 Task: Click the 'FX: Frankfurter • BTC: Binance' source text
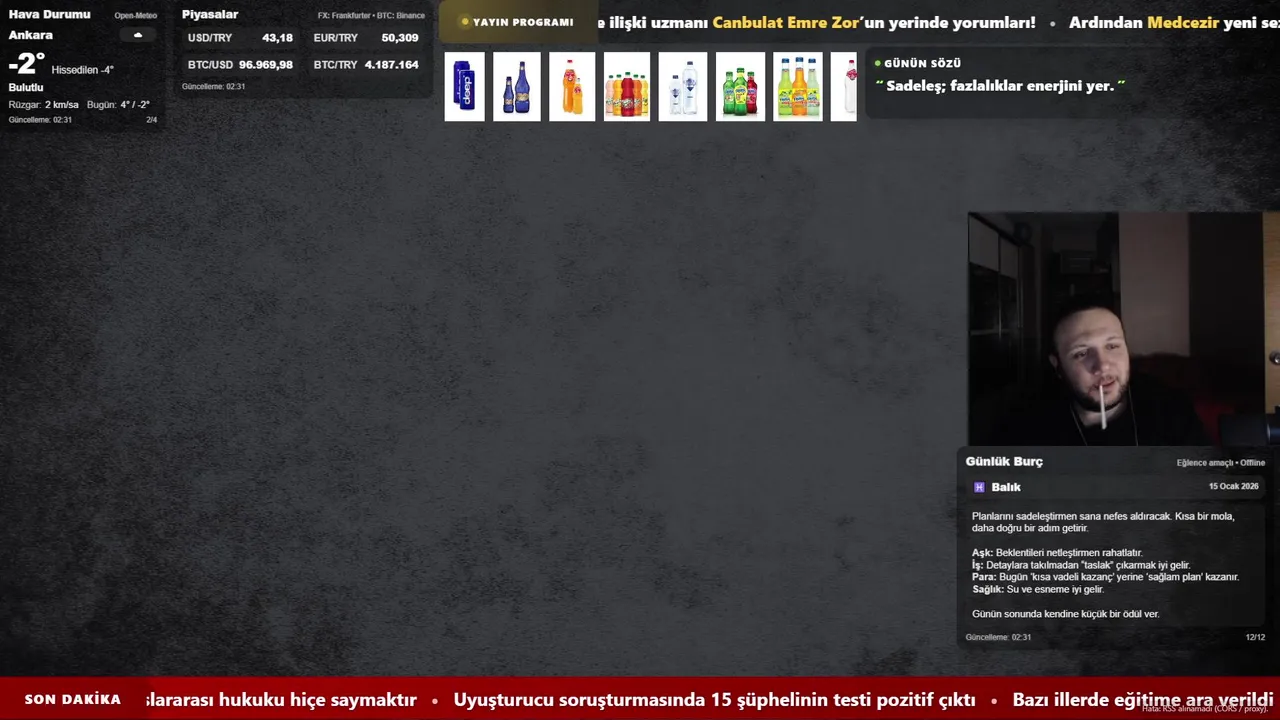(371, 16)
